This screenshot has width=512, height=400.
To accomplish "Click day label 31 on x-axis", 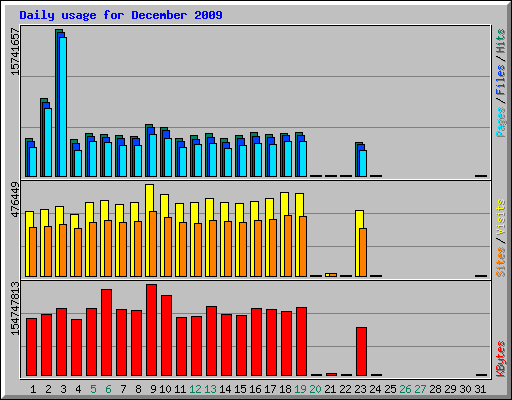I will pyautogui.click(x=480, y=389).
